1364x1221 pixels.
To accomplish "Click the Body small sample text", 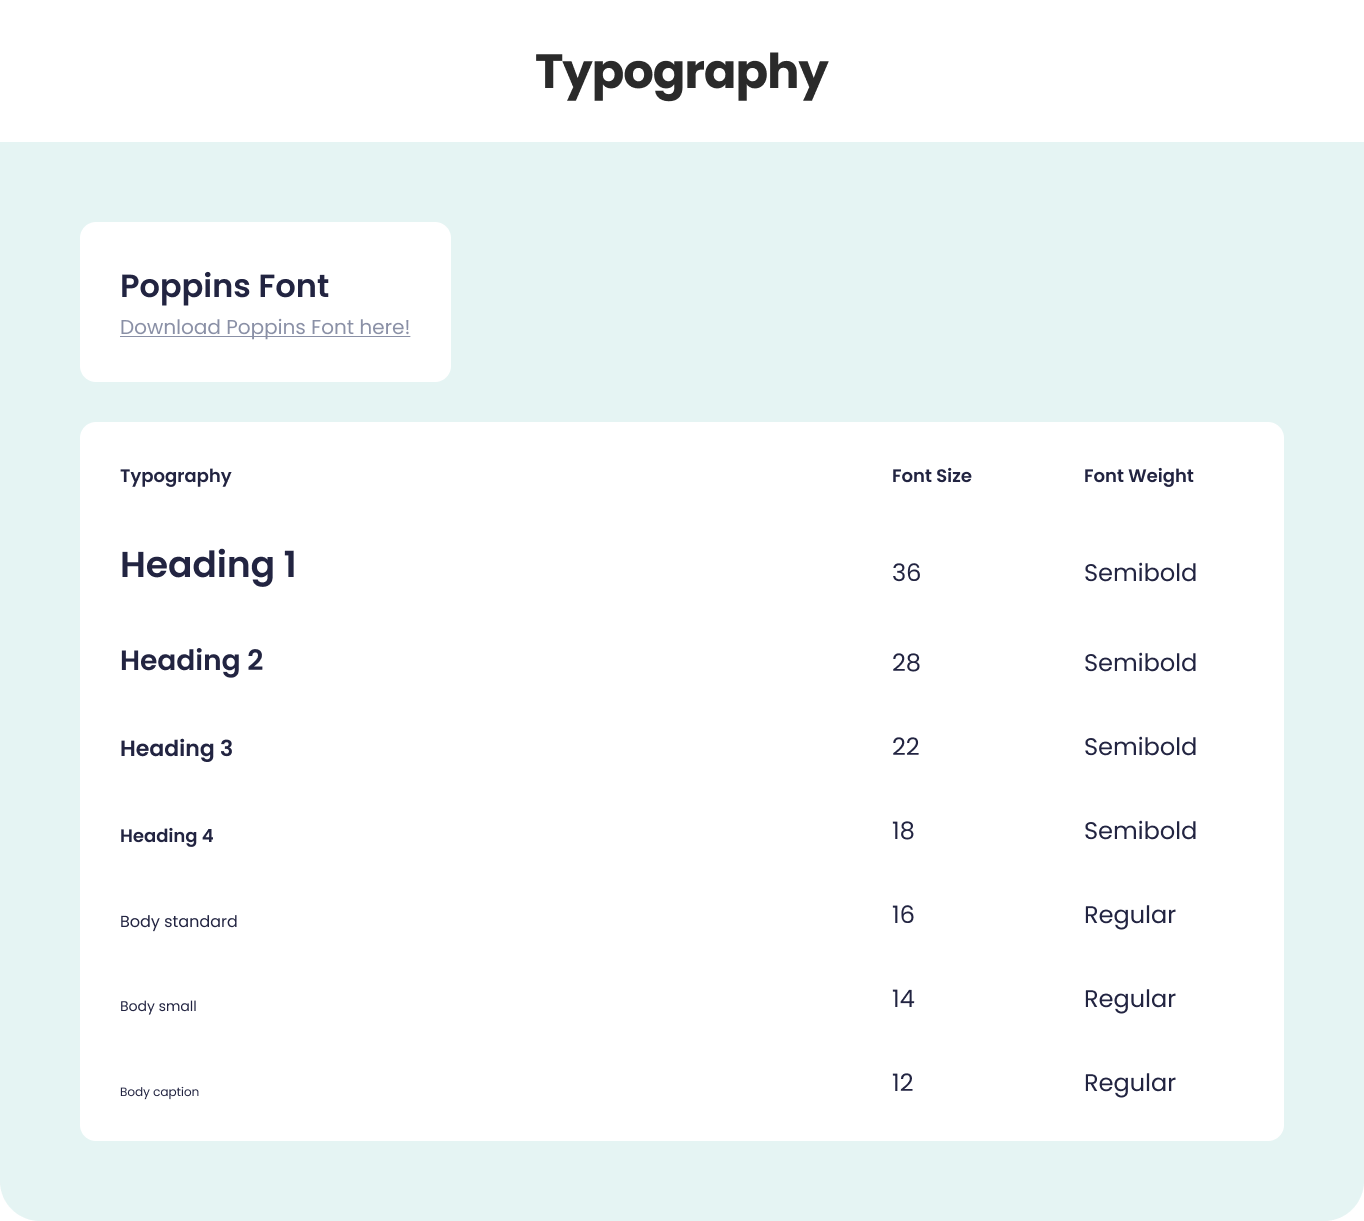I will tap(158, 1006).
